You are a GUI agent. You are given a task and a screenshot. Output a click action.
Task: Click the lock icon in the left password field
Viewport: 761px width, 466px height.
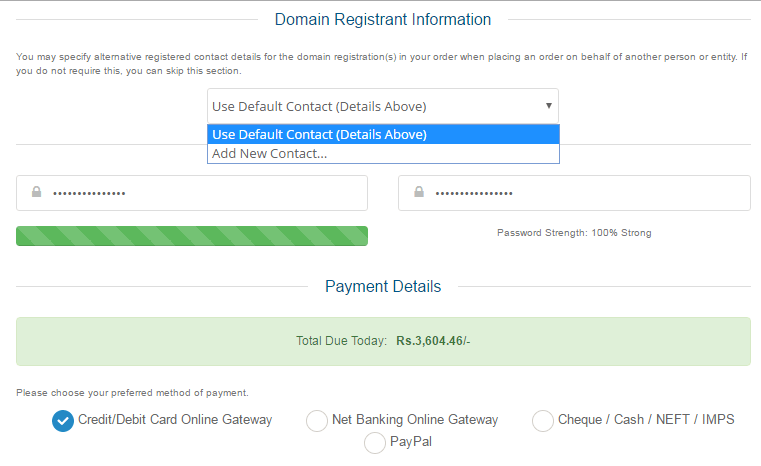37,193
